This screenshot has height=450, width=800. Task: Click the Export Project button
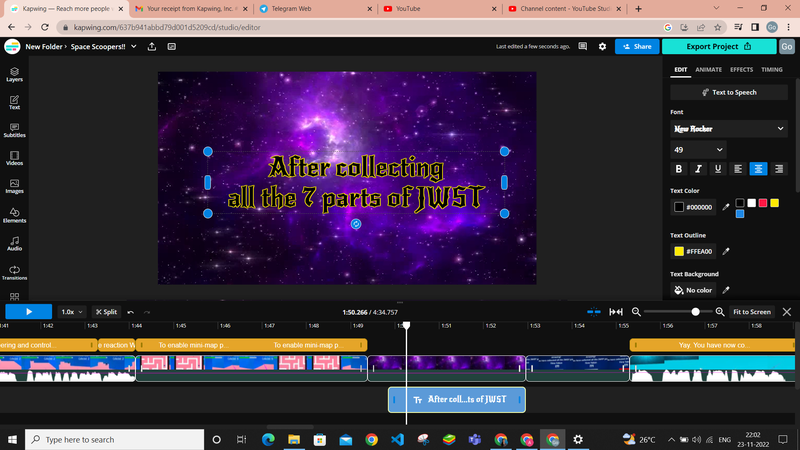coord(718,46)
